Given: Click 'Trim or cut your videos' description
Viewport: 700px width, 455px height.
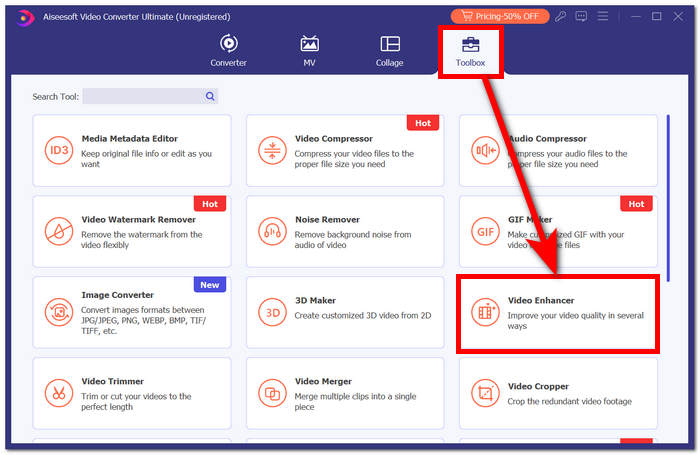Looking at the screenshot, I should click(x=136, y=401).
